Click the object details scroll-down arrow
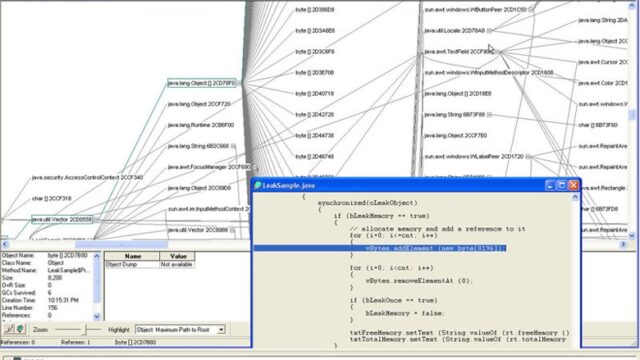Image resolution: width=640 pixels, height=360 pixels. 96,316
